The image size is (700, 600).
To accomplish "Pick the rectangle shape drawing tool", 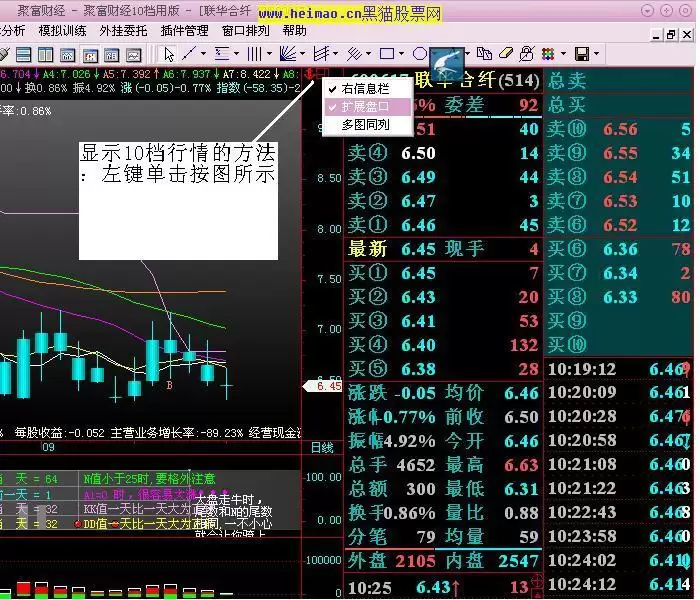I will [386, 53].
